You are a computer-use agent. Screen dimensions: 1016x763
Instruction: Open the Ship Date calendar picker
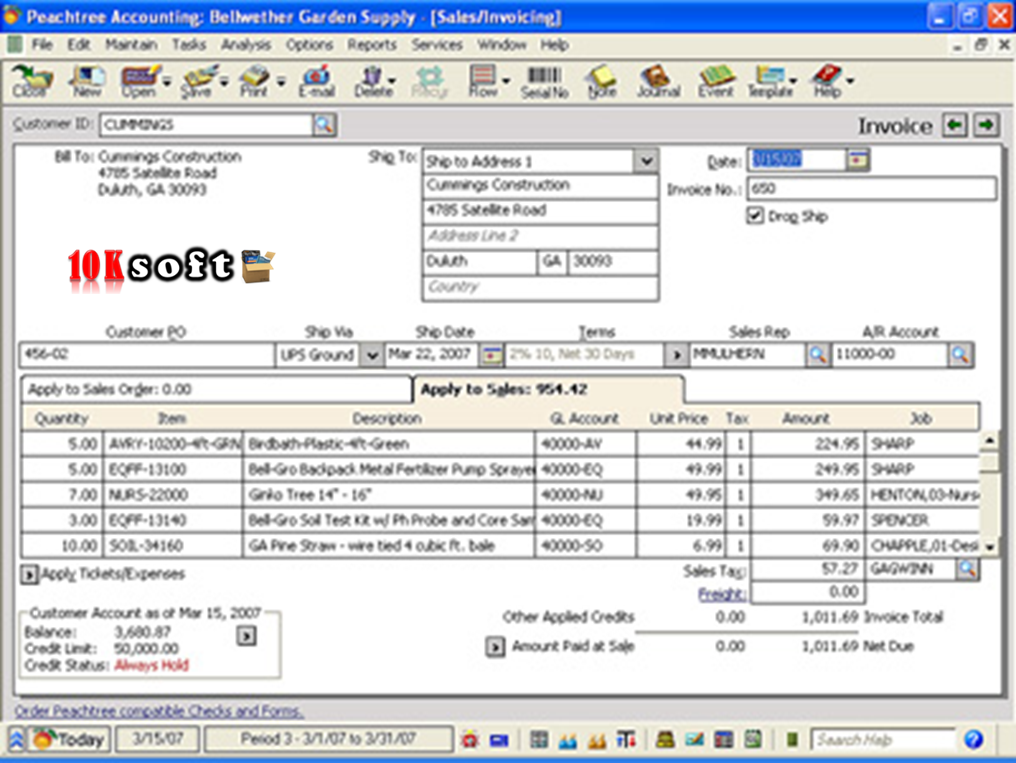point(491,354)
